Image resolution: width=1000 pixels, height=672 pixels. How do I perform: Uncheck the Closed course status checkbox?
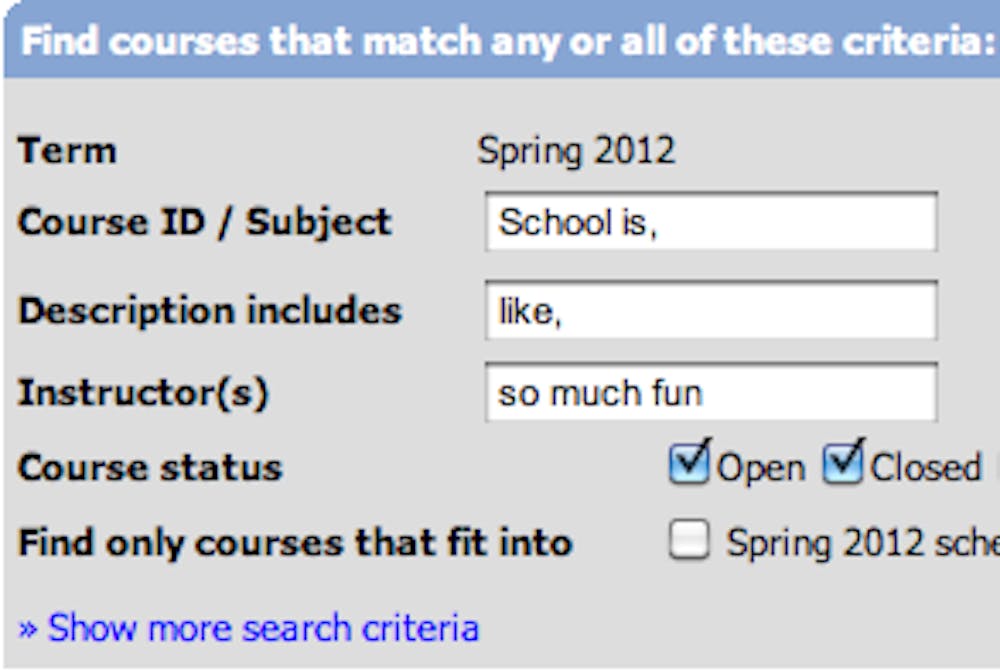(843, 464)
